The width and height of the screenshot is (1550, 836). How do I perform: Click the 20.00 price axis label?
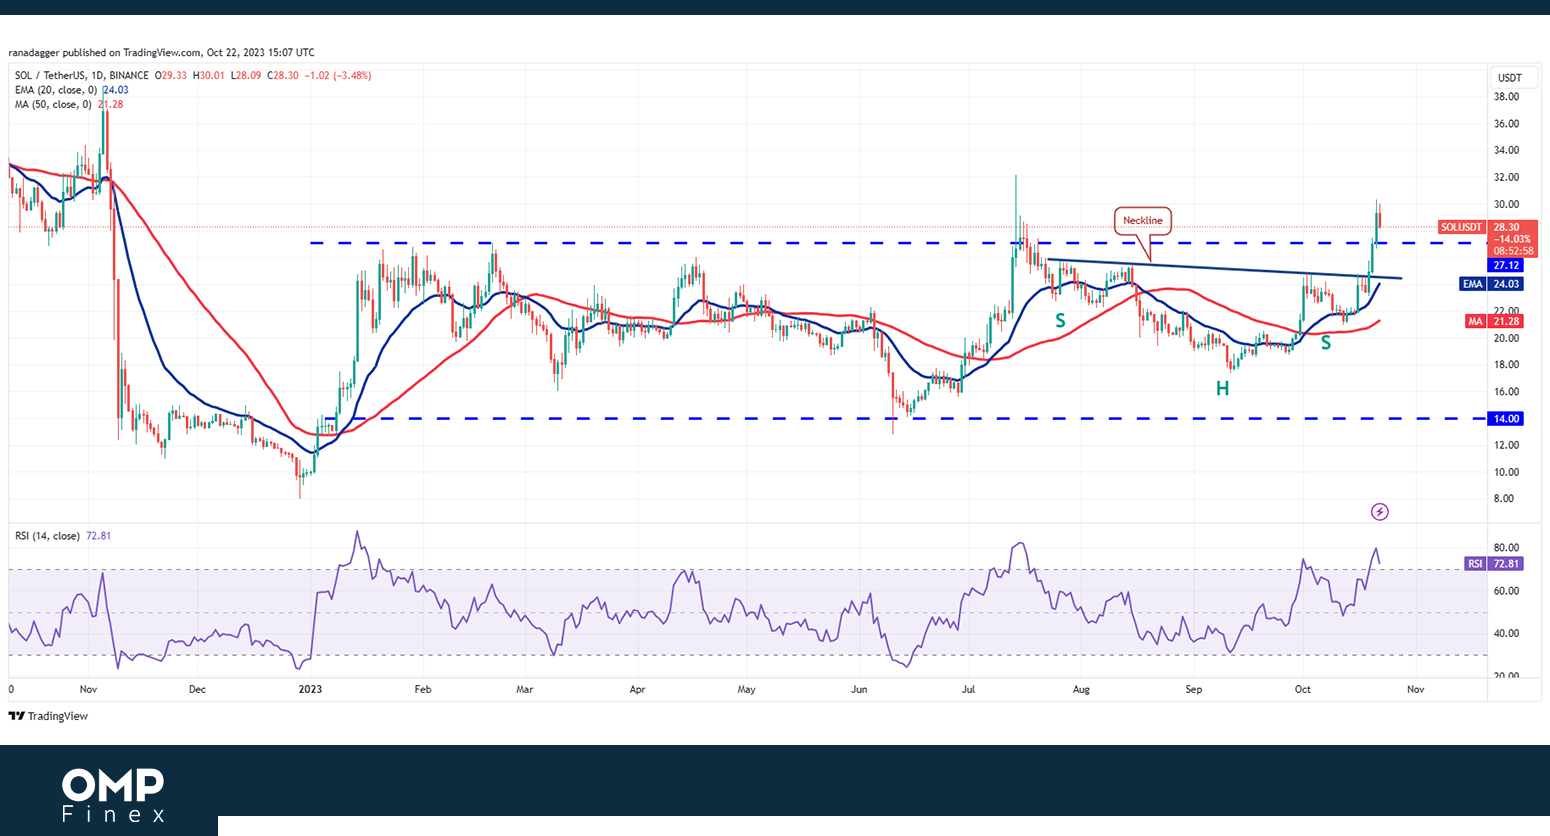pos(1506,338)
